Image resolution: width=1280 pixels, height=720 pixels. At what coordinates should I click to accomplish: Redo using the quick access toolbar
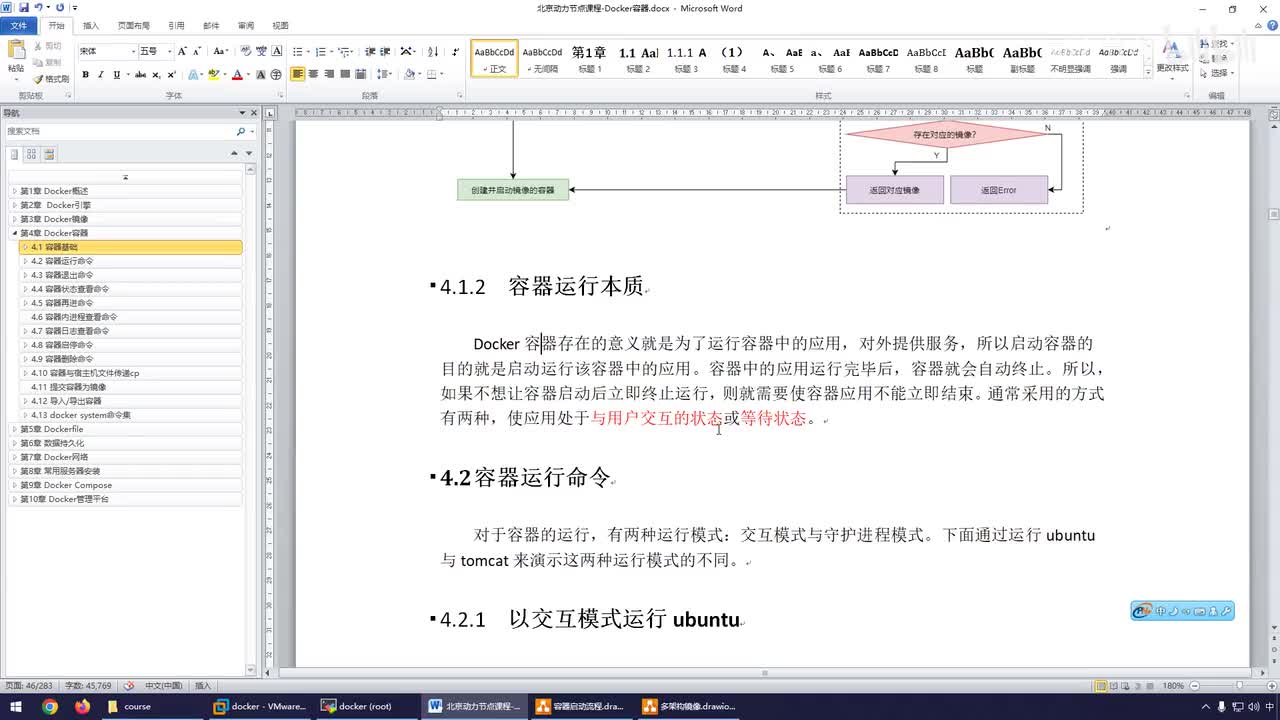tap(60, 7)
